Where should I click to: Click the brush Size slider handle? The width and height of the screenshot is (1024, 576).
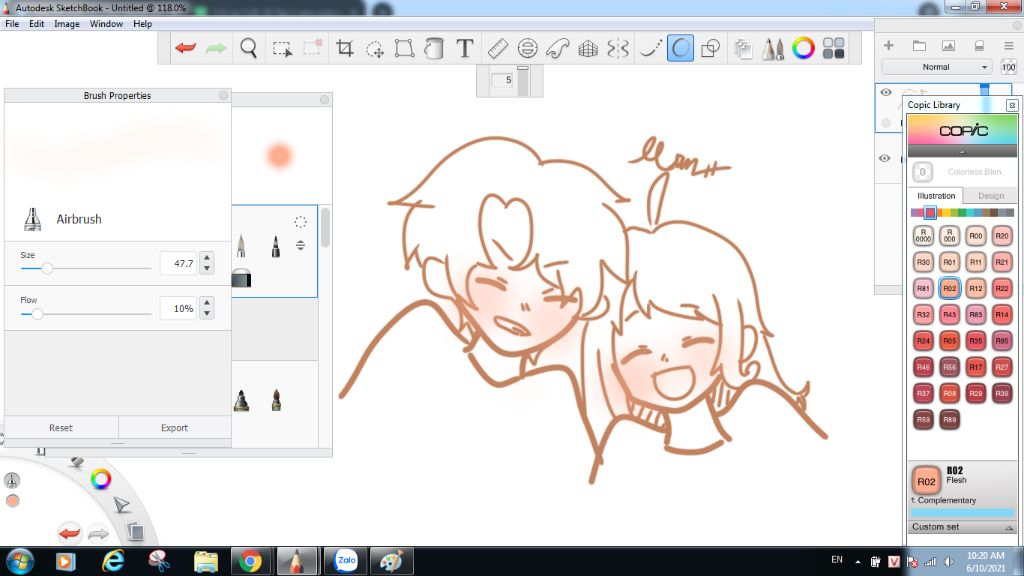point(47,268)
